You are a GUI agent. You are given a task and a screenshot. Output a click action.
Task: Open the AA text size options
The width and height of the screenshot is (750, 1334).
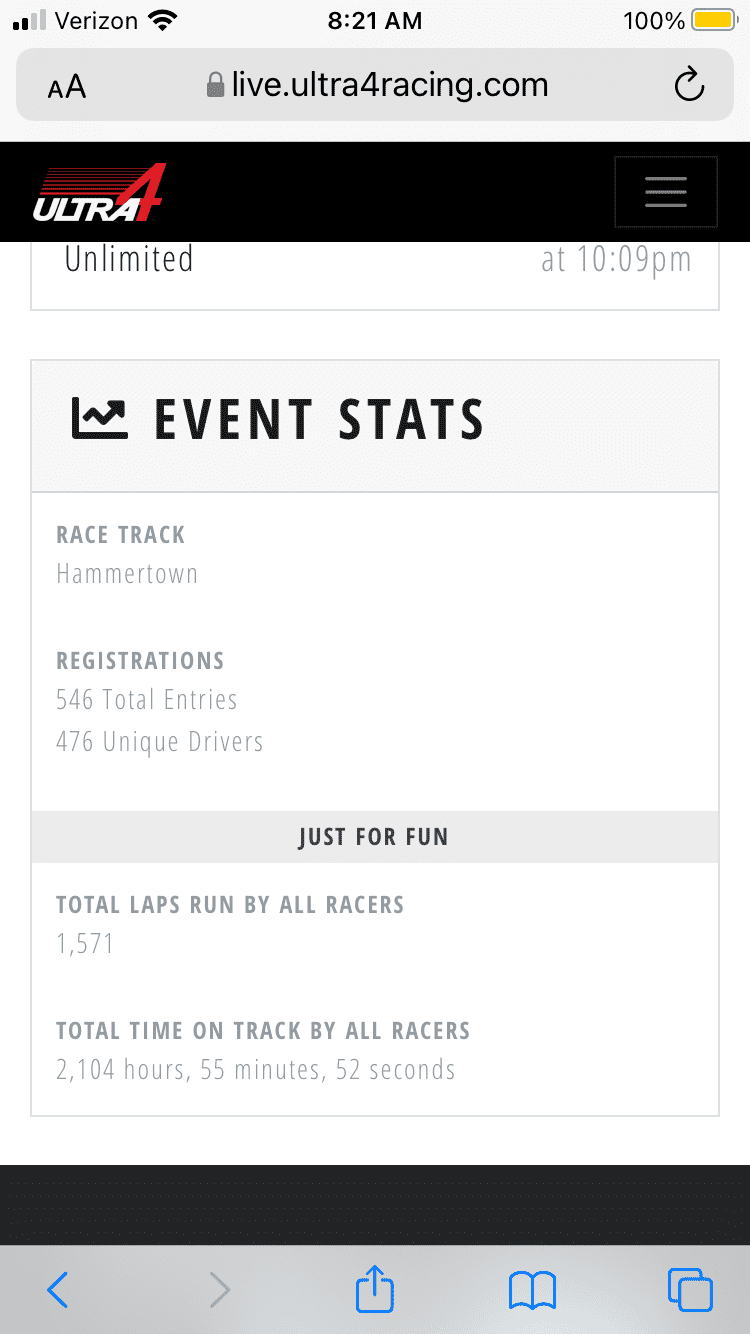67,88
